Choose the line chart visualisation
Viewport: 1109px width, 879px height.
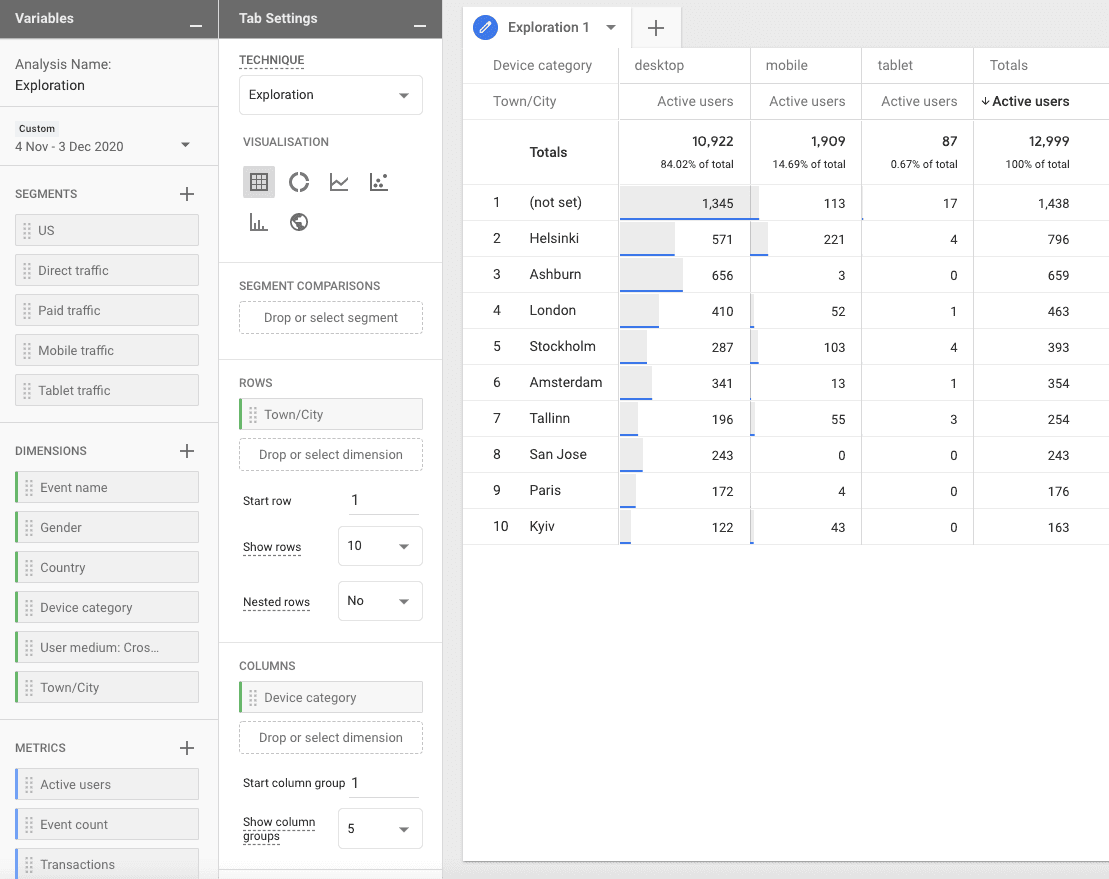coord(339,182)
